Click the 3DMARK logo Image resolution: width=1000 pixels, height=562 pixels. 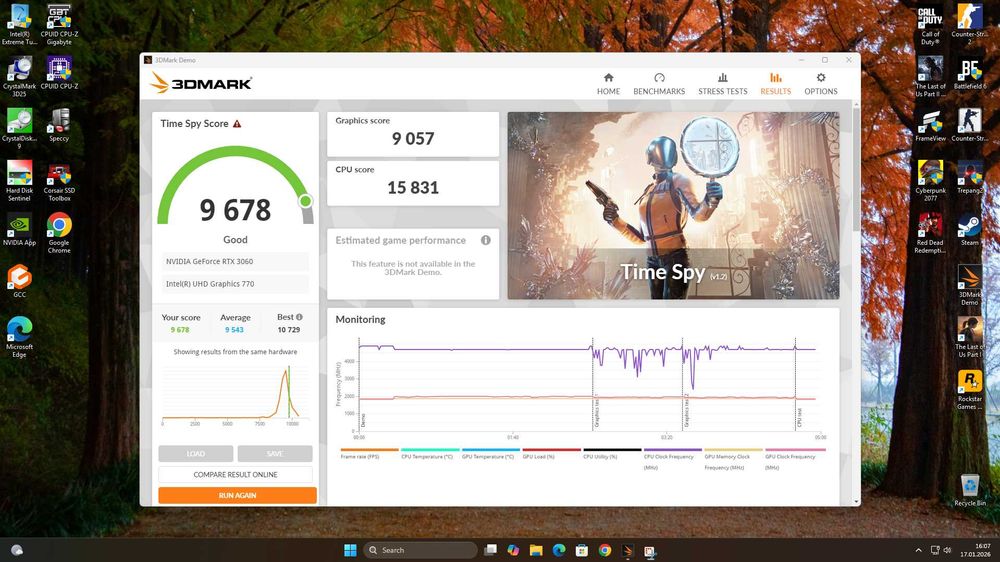click(x=201, y=84)
